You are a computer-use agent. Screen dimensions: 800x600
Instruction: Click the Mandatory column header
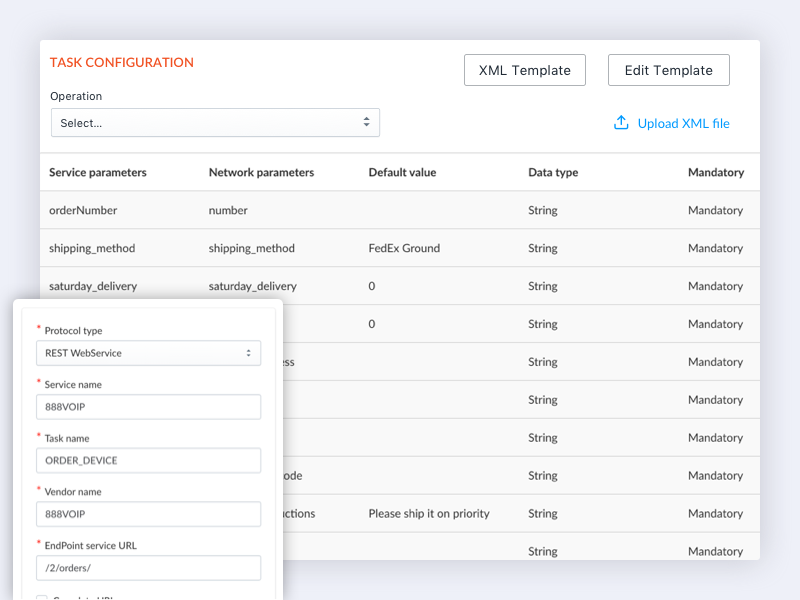[715, 173]
